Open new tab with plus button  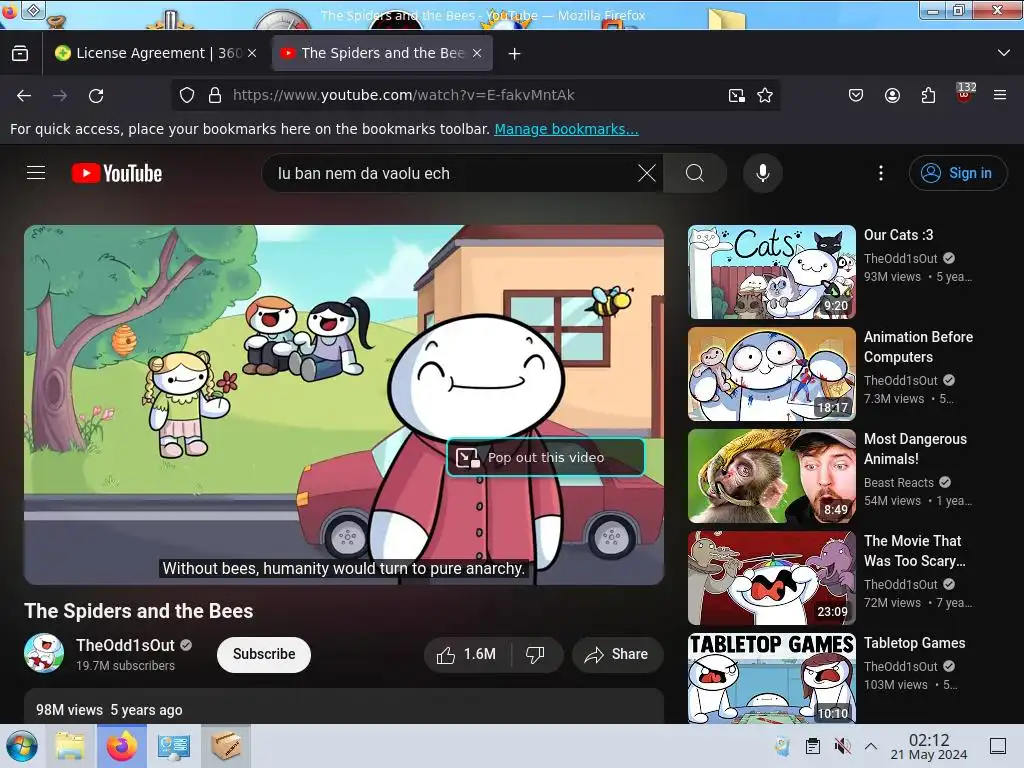click(x=515, y=54)
